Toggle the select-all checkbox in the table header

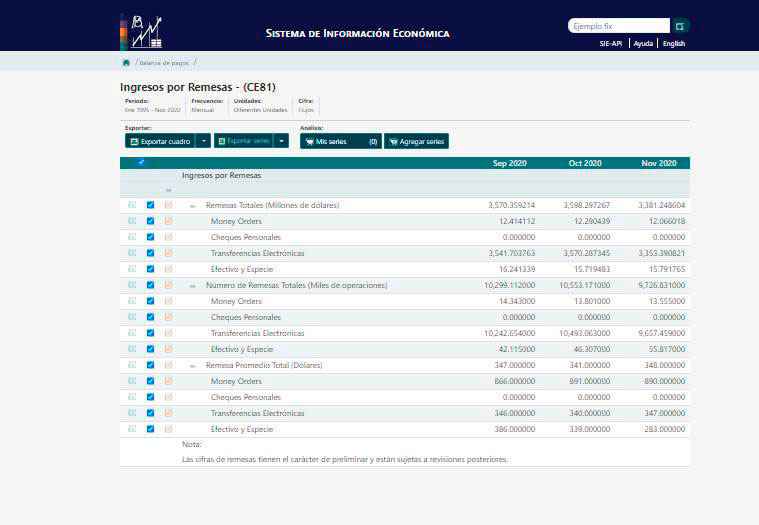tap(141, 162)
